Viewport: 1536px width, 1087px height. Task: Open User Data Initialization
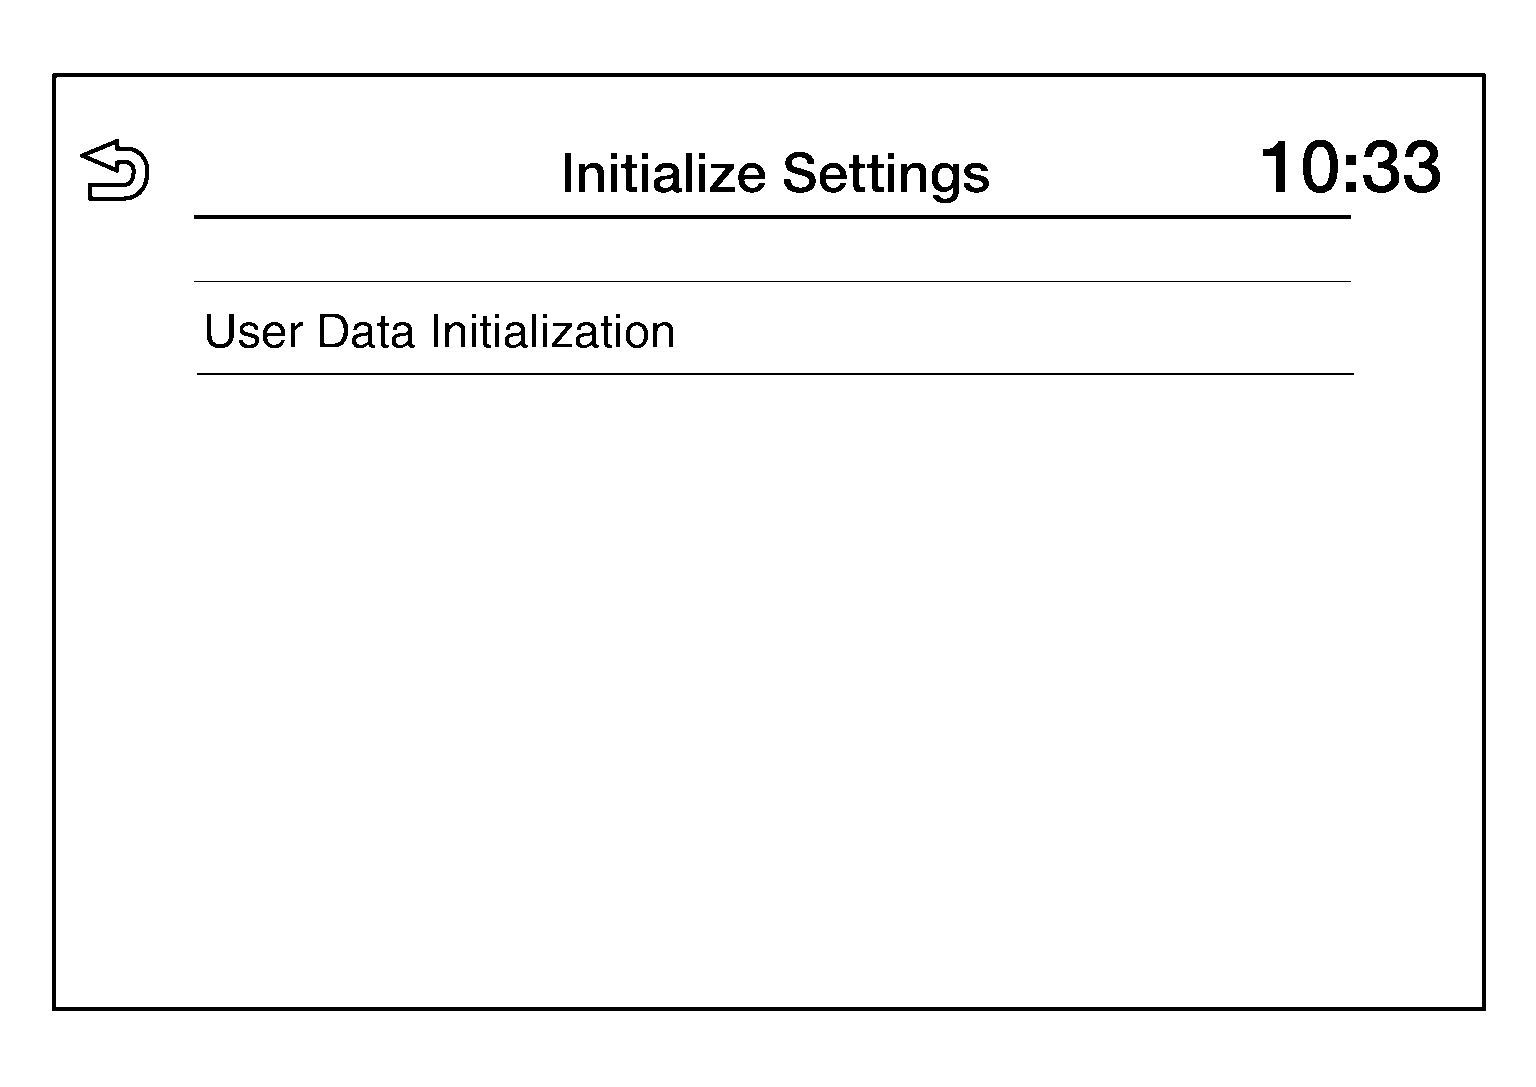click(440, 331)
